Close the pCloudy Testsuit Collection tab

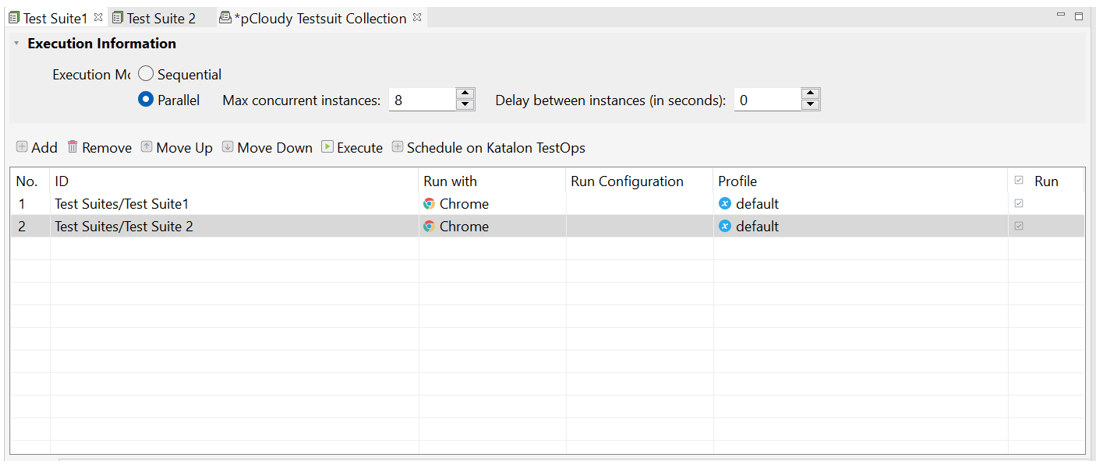point(417,17)
